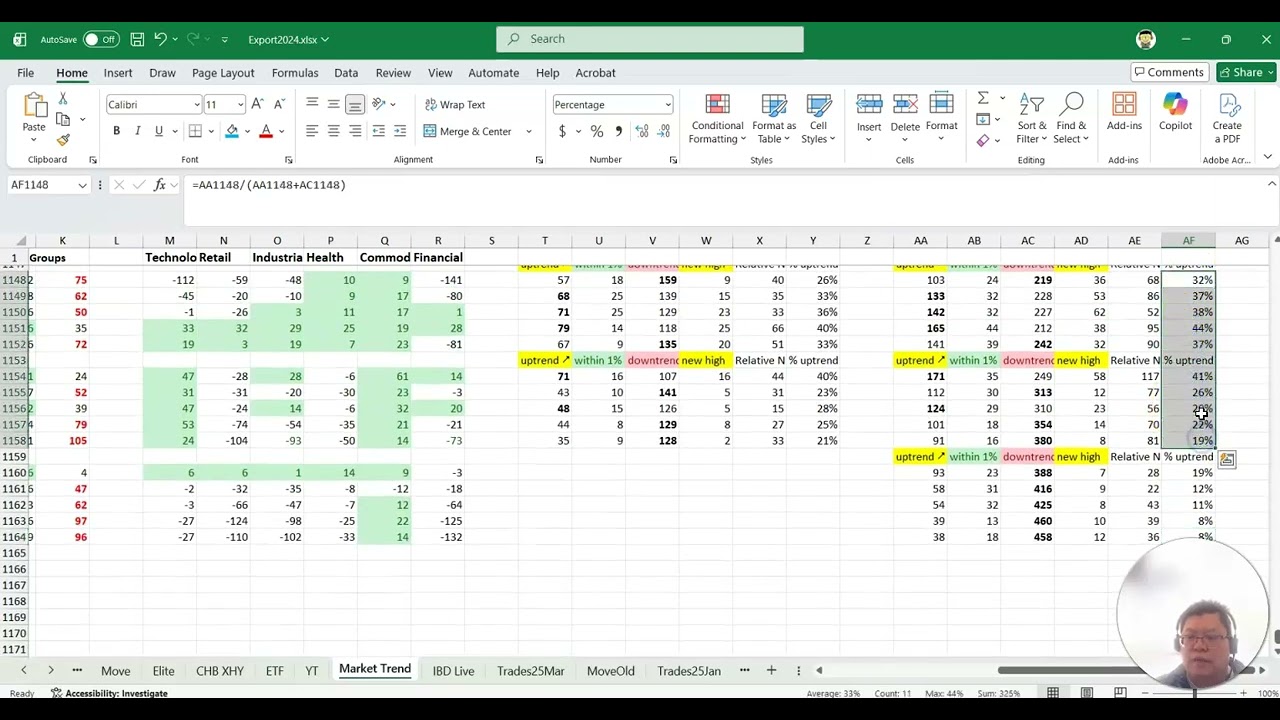The width and height of the screenshot is (1280, 720).
Task: Click the Increase Decimal icon
Action: click(x=641, y=131)
